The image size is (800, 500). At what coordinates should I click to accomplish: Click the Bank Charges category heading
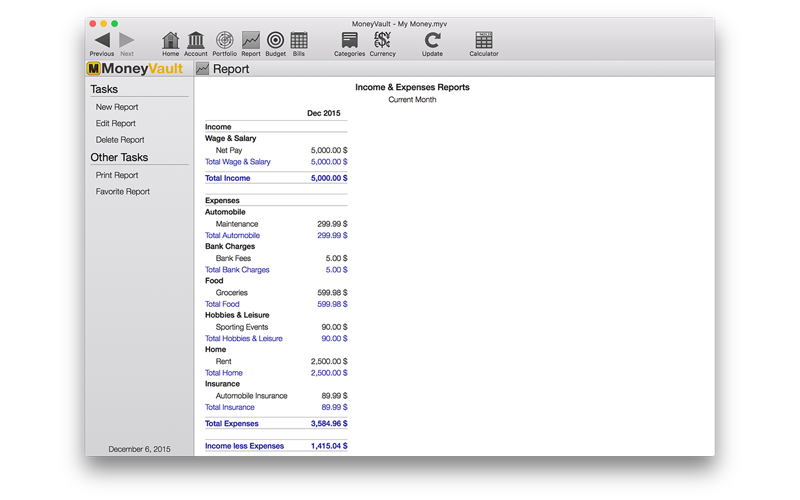(230, 246)
